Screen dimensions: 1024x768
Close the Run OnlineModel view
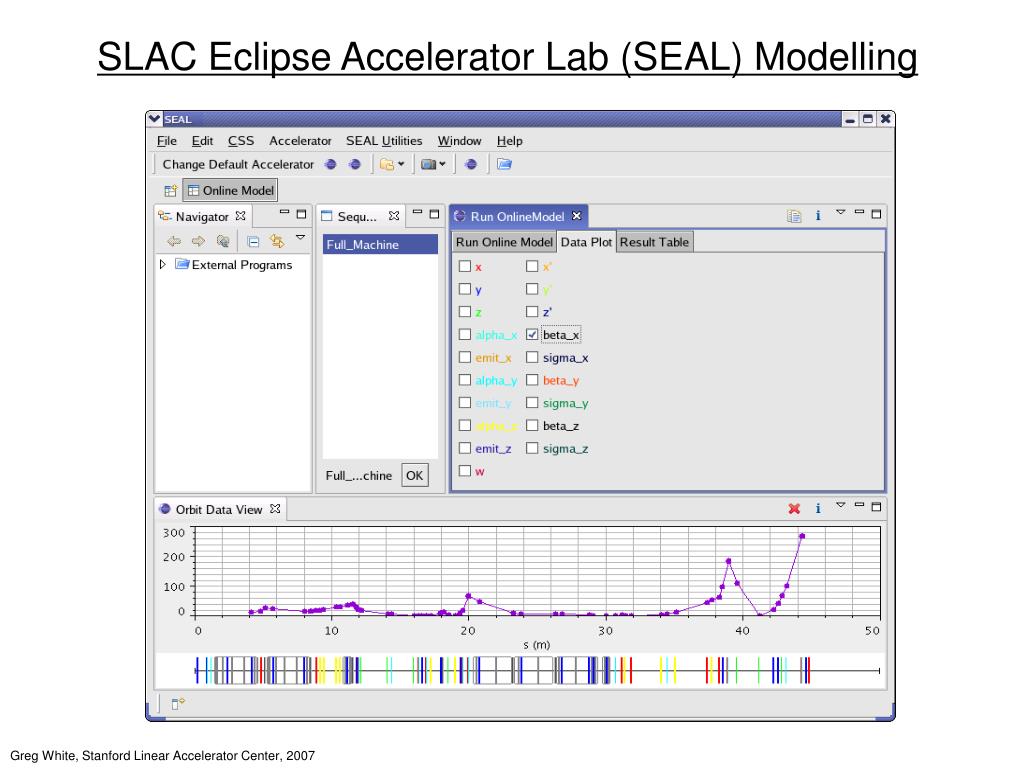(x=577, y=216)
